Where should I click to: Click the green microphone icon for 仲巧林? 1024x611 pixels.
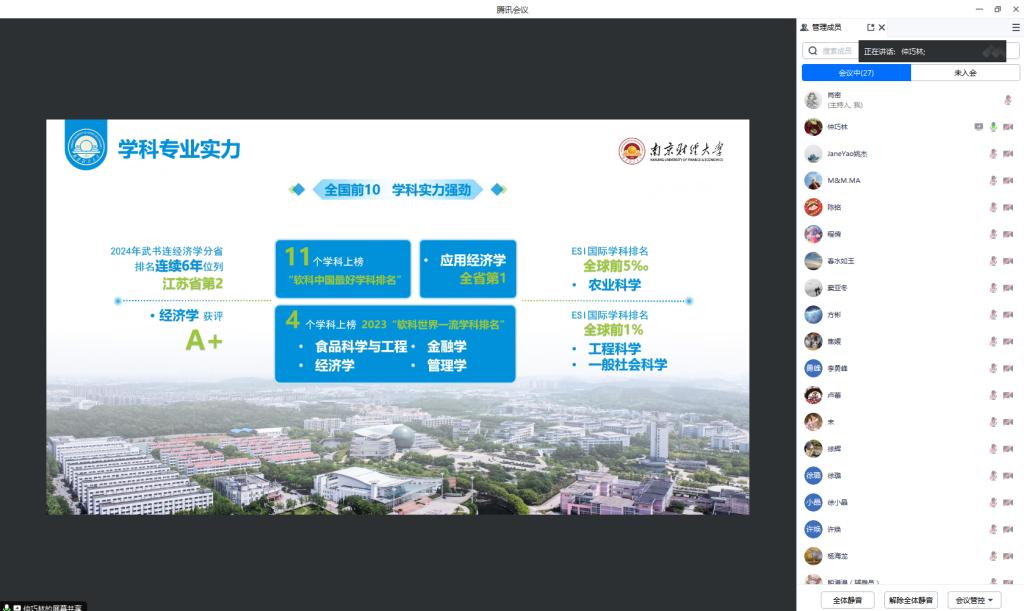point(993,127)
